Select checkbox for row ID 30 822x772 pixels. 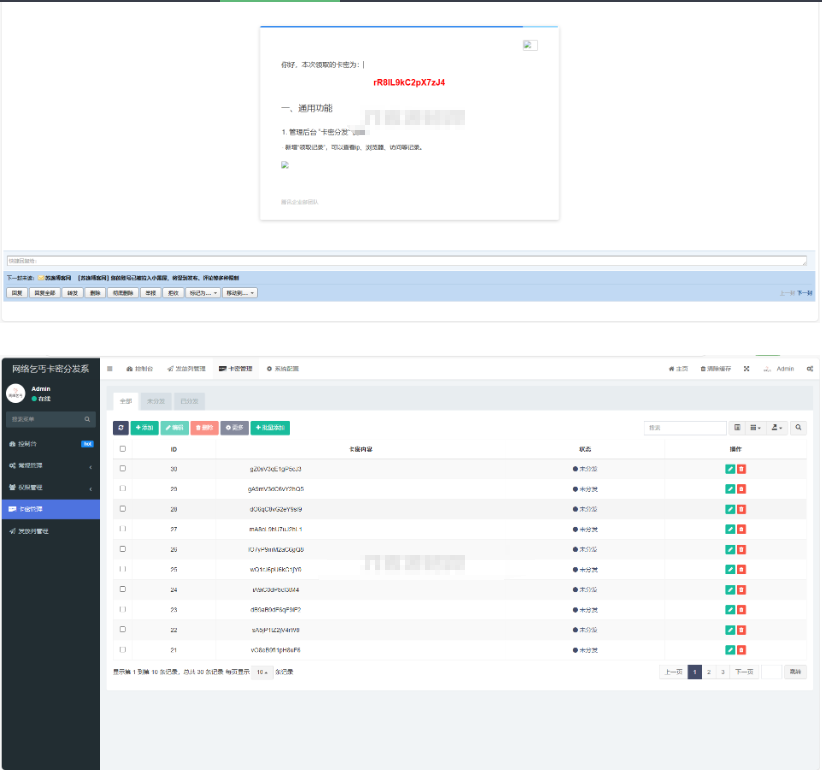(123, 469)
